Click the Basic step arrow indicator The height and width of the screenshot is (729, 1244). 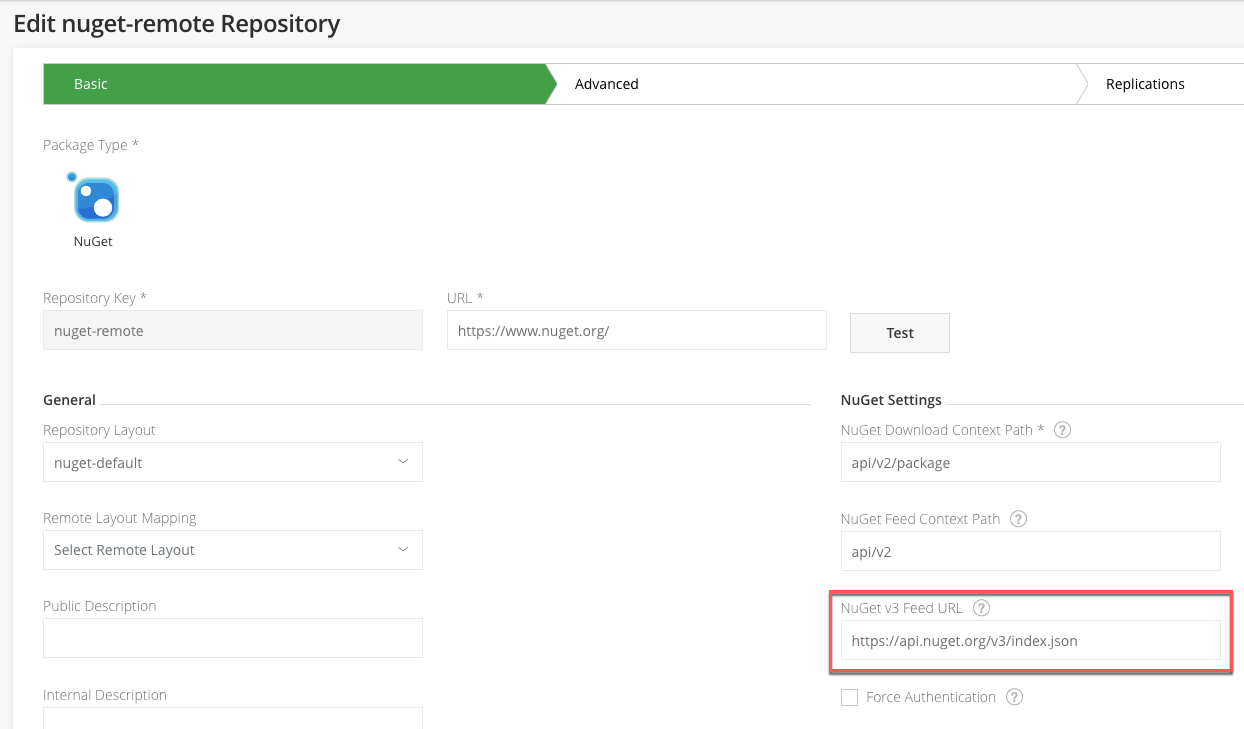click(548, 84)
